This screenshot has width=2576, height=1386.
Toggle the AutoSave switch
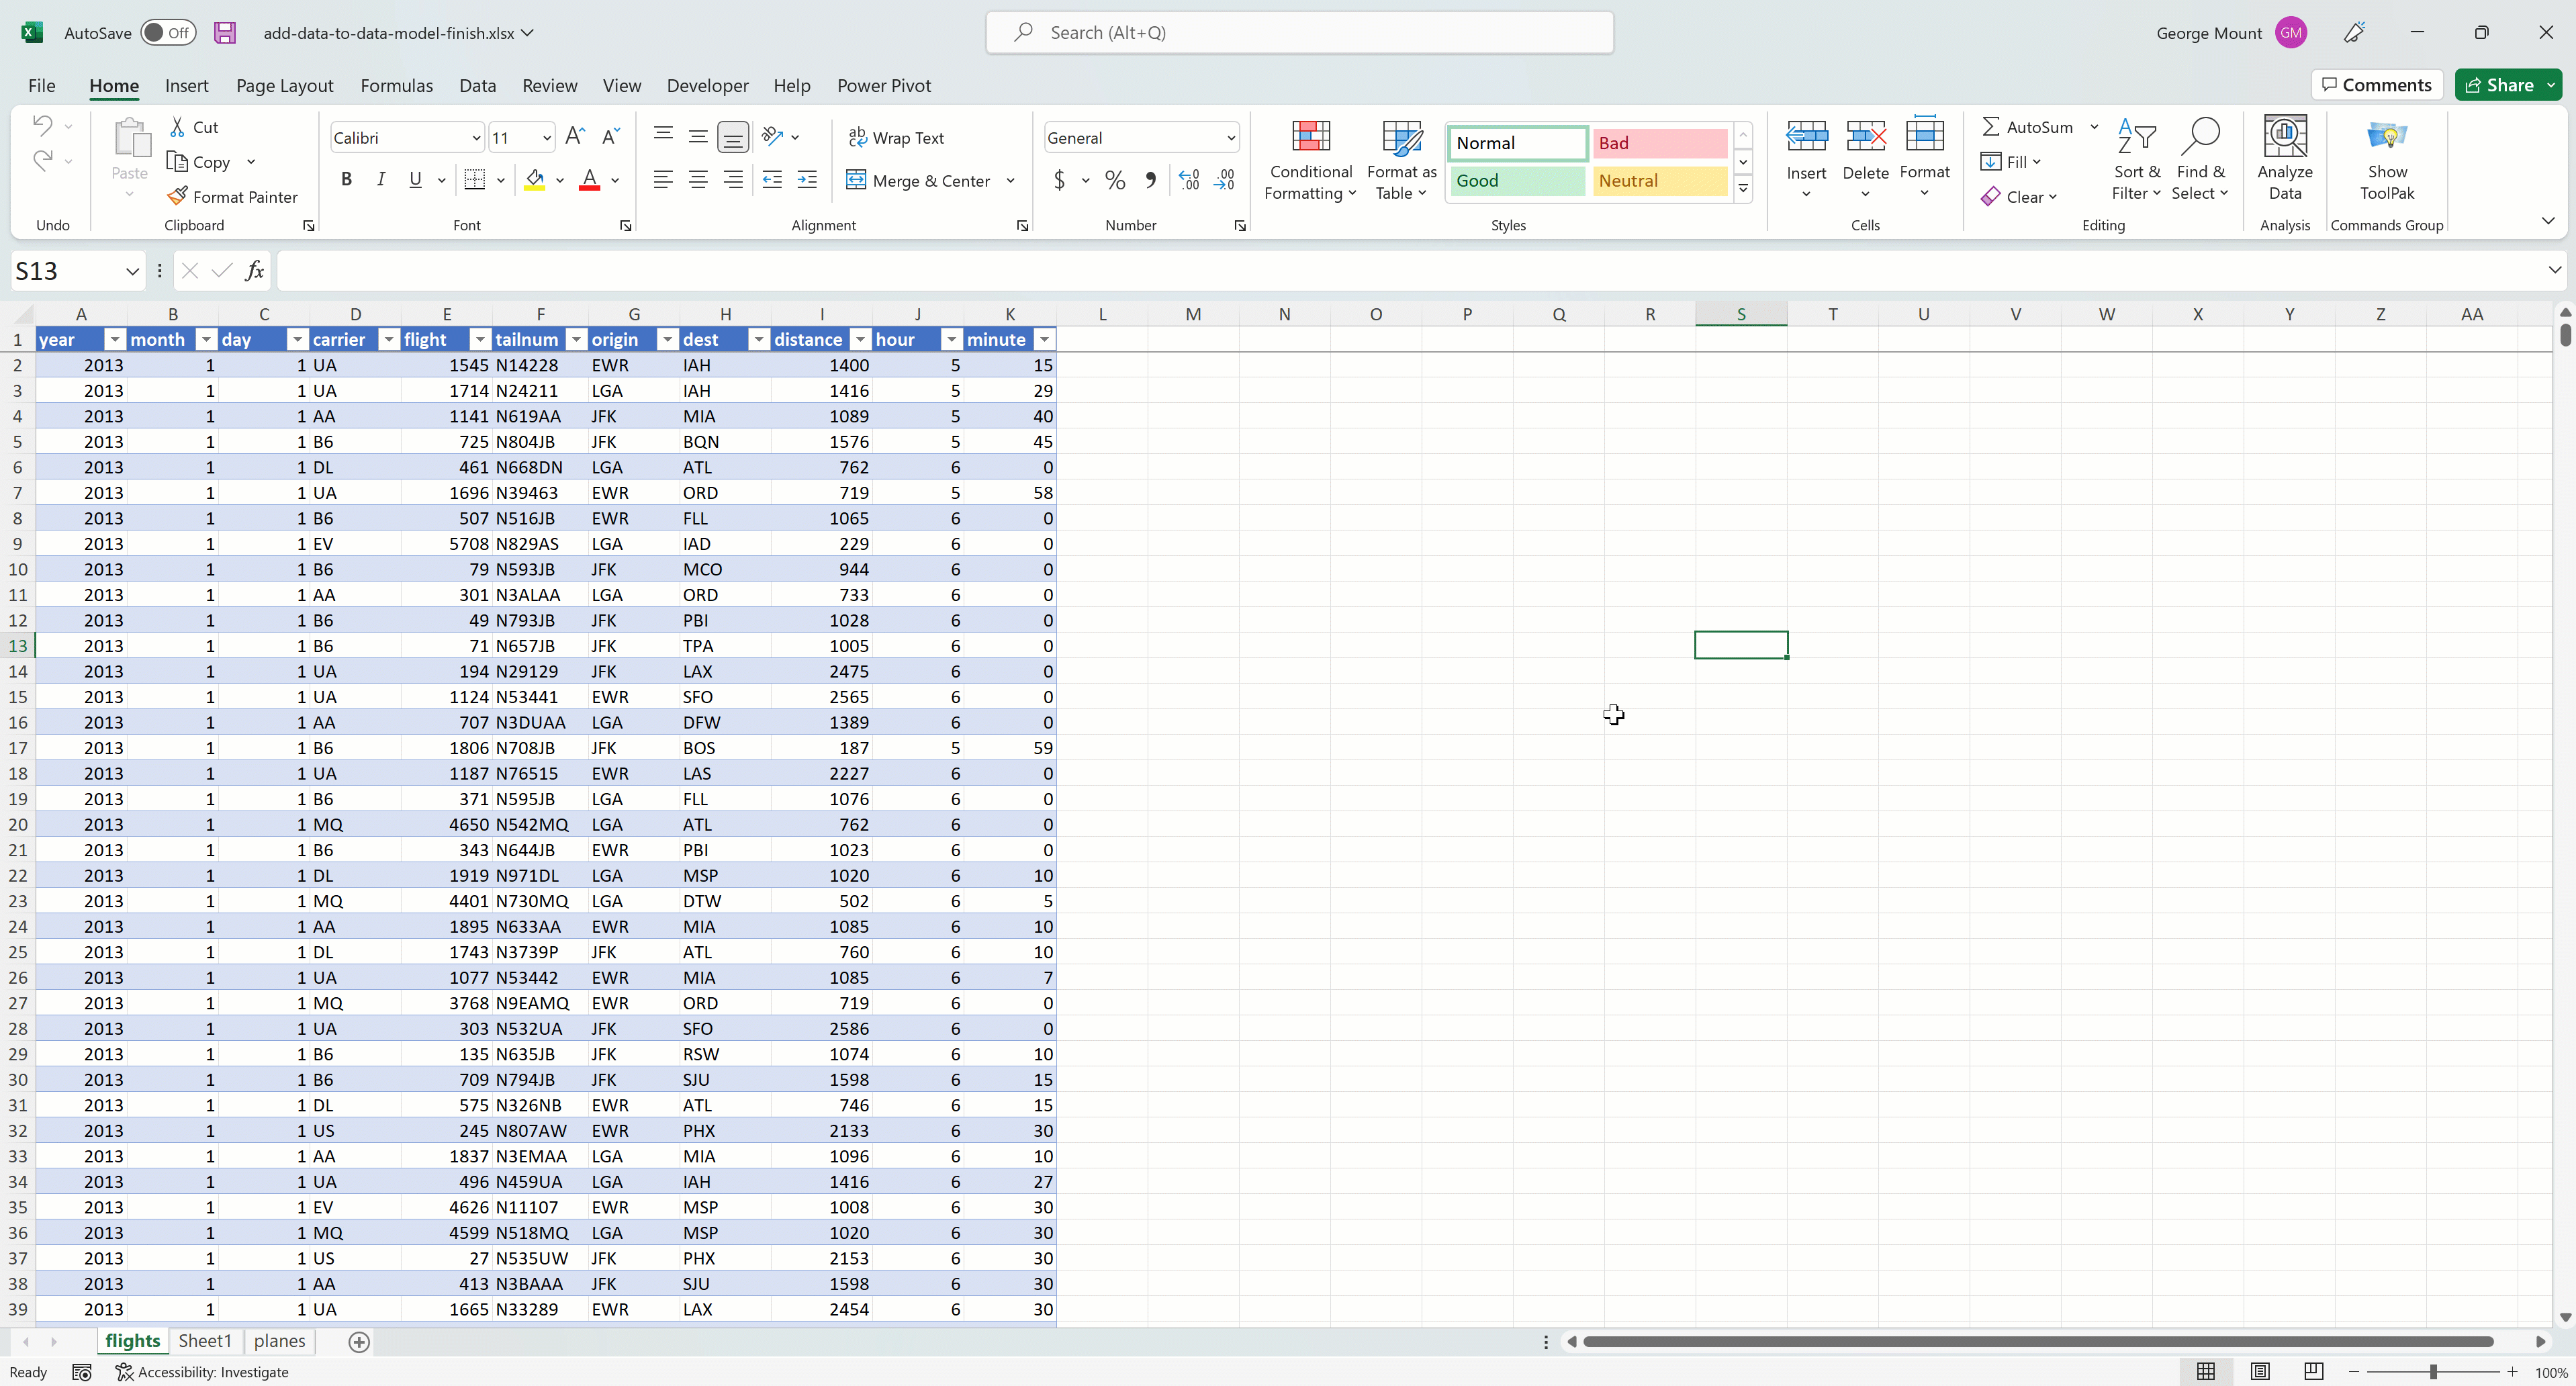(167, 33)
